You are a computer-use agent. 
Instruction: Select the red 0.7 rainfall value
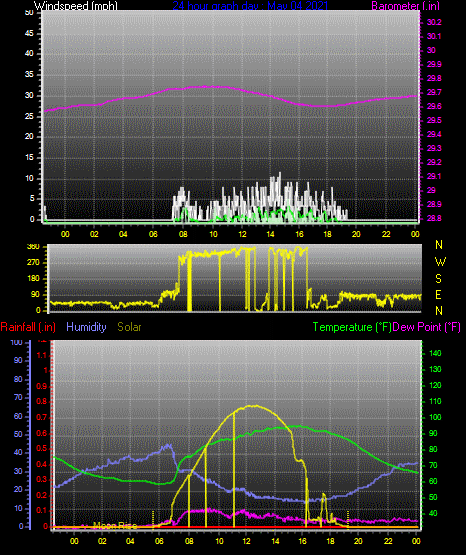click(x=42, y=418)
